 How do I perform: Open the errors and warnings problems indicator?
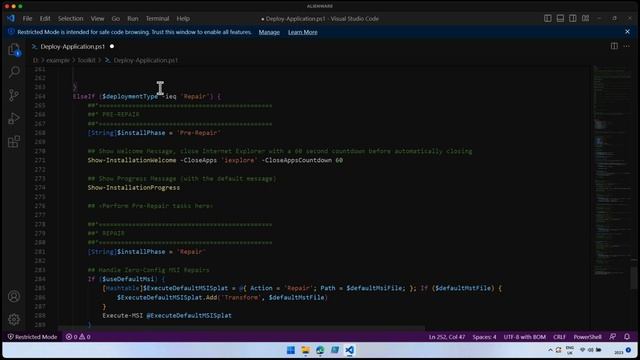click(x=78, y=337)
